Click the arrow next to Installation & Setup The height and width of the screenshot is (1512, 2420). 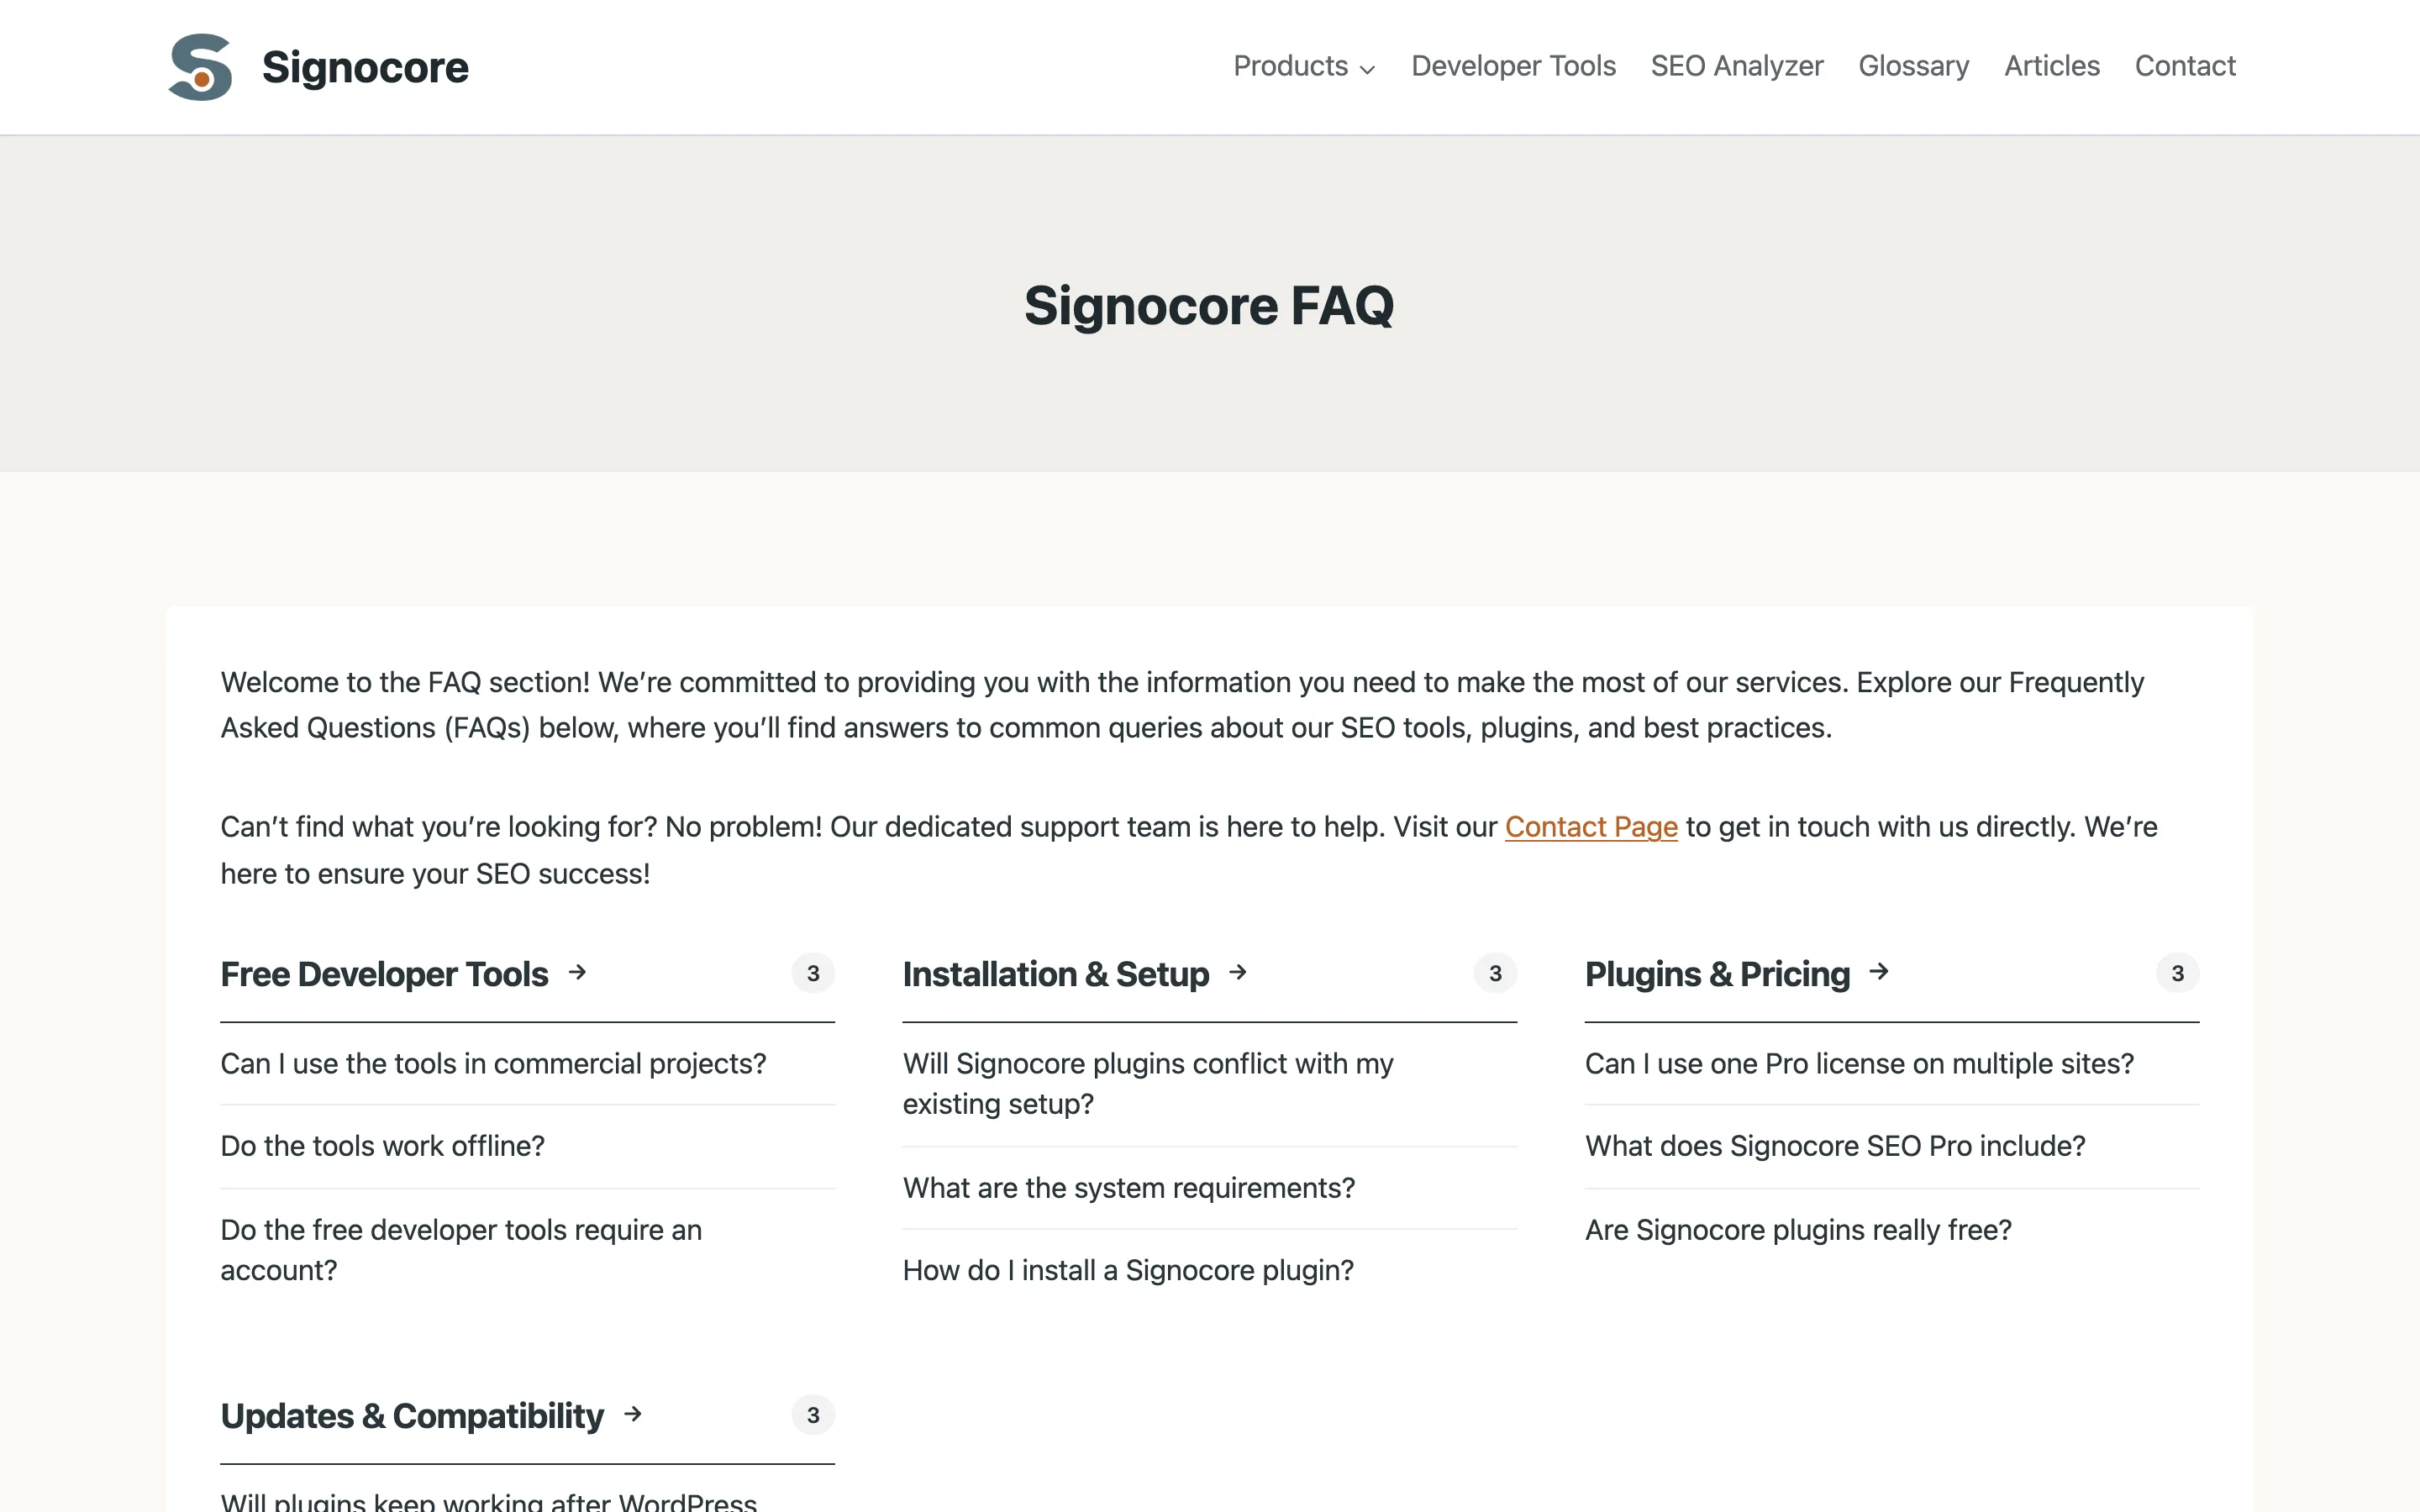pos(1238,972)
